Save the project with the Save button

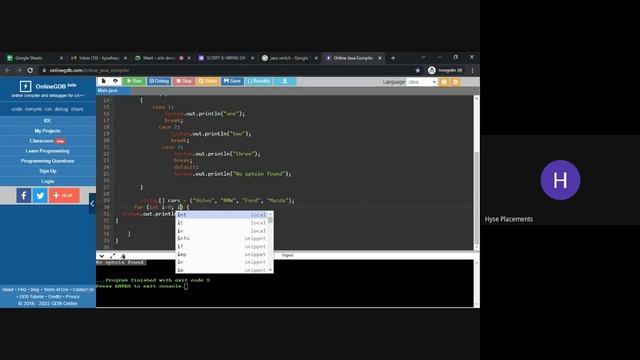[232, 81]
